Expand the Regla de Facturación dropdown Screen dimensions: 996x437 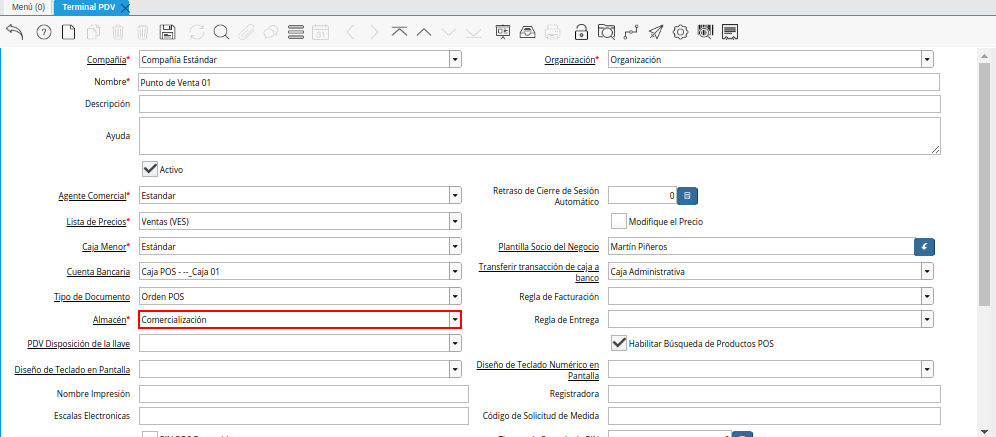pos(927,296)
